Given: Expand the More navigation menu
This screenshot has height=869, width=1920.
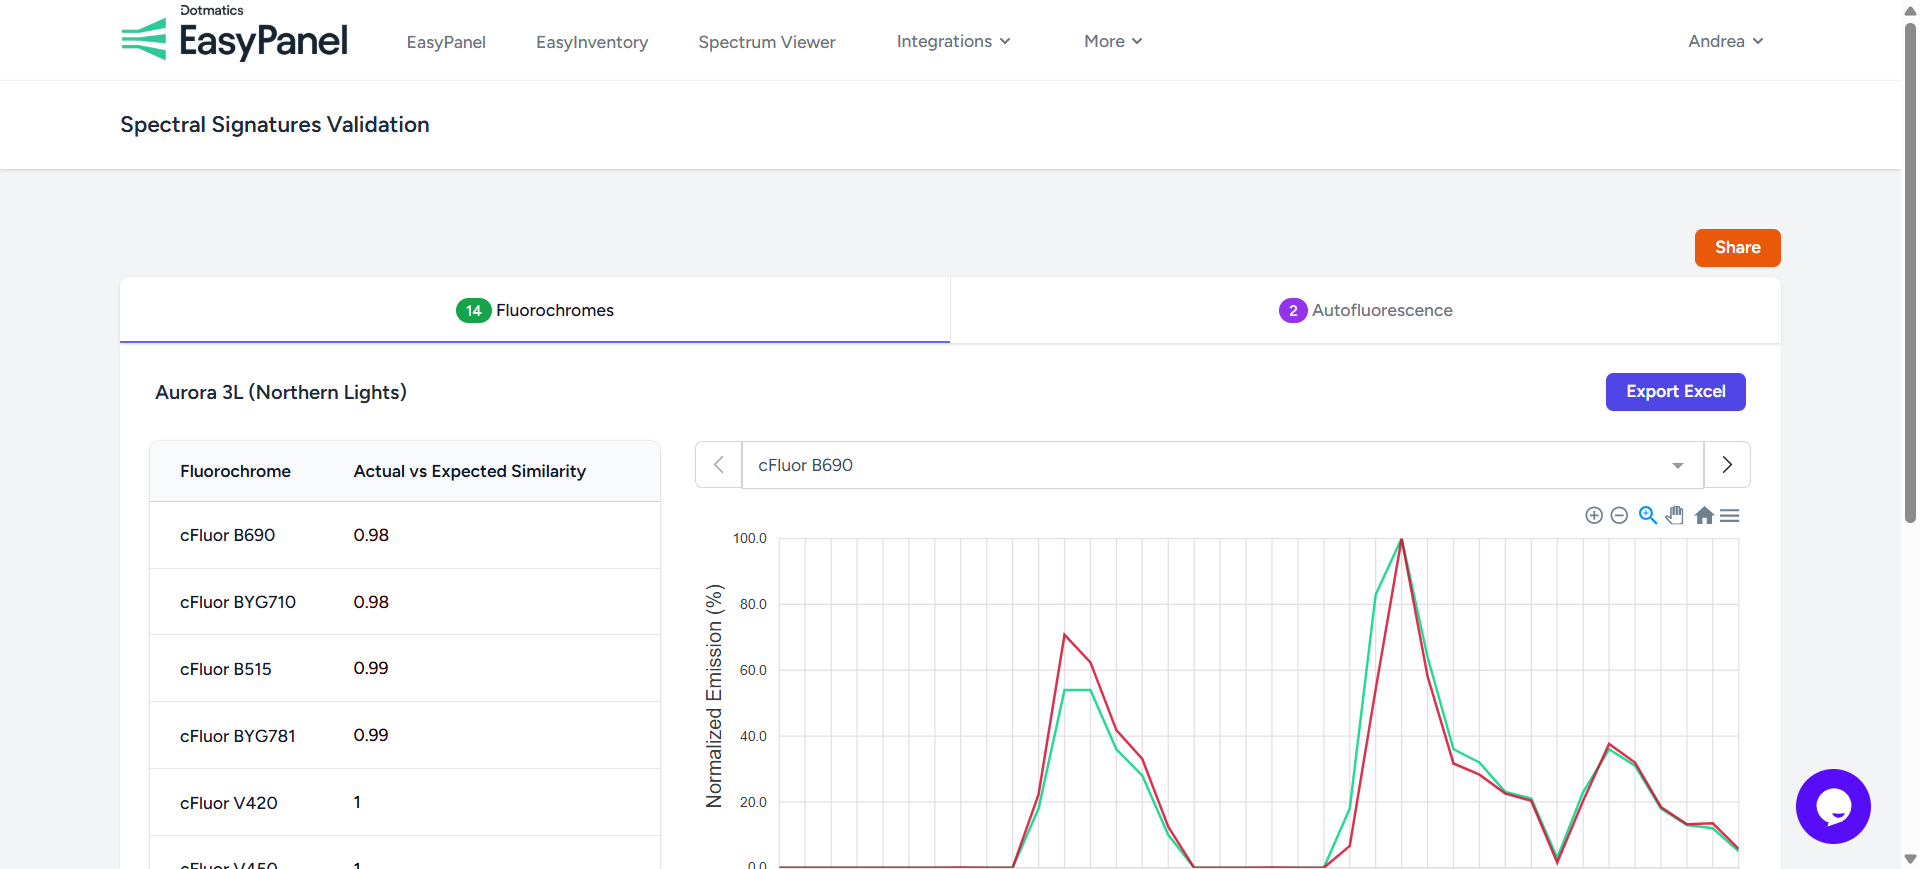Looking at the screenshot, I should coord(1112,41).
